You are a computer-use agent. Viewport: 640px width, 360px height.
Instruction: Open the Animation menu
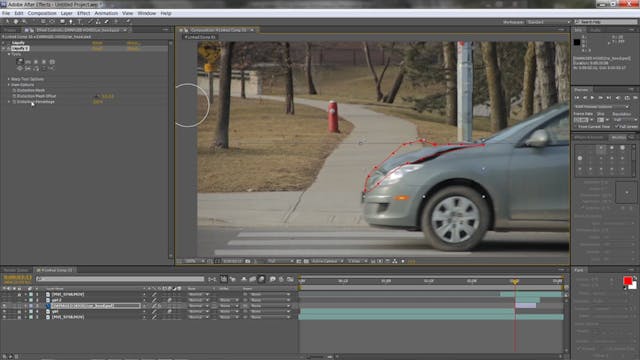(x=106, y=13)
